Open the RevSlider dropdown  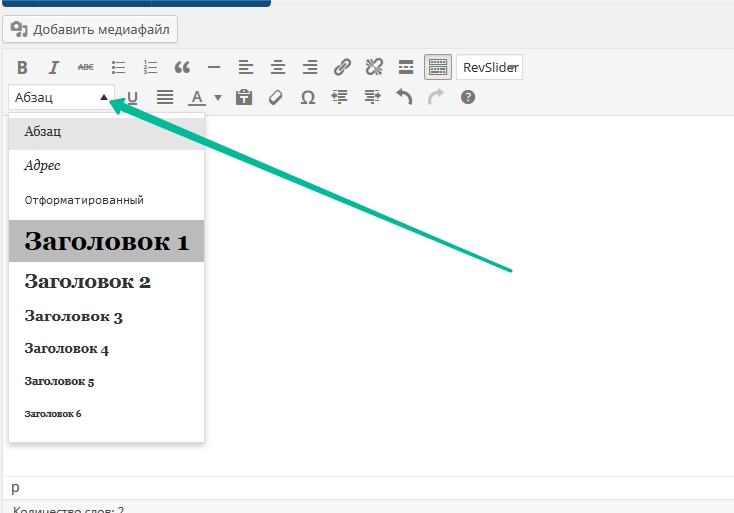pyautogui.click(x=489, y=68)
